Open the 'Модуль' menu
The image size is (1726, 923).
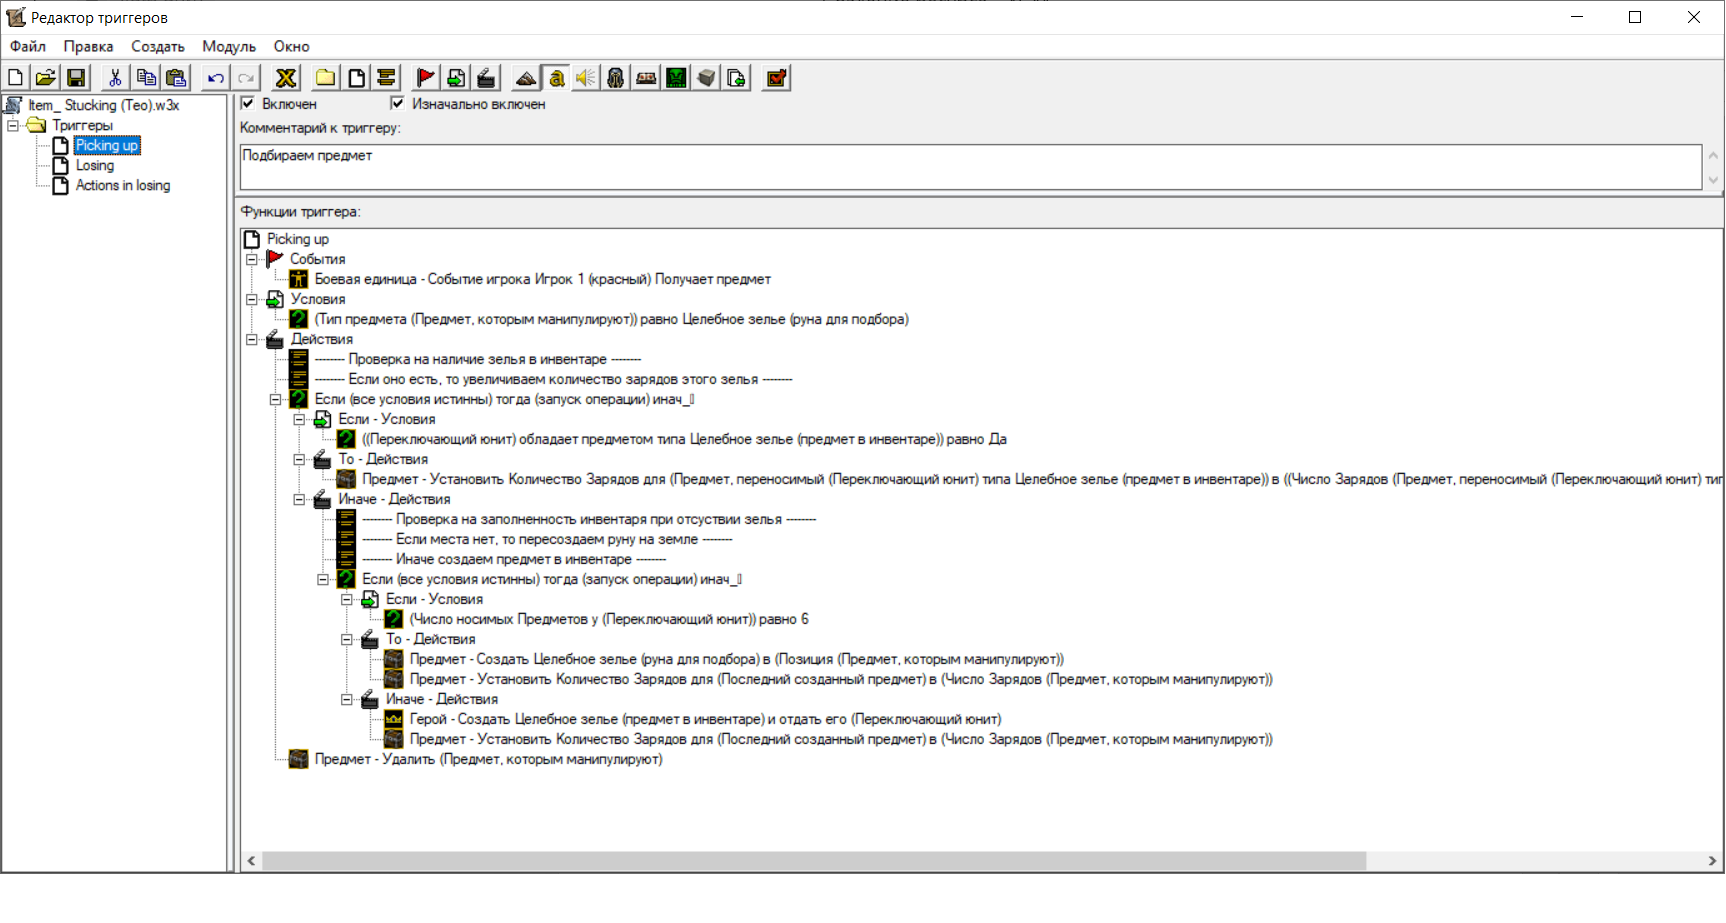point(229,46)
